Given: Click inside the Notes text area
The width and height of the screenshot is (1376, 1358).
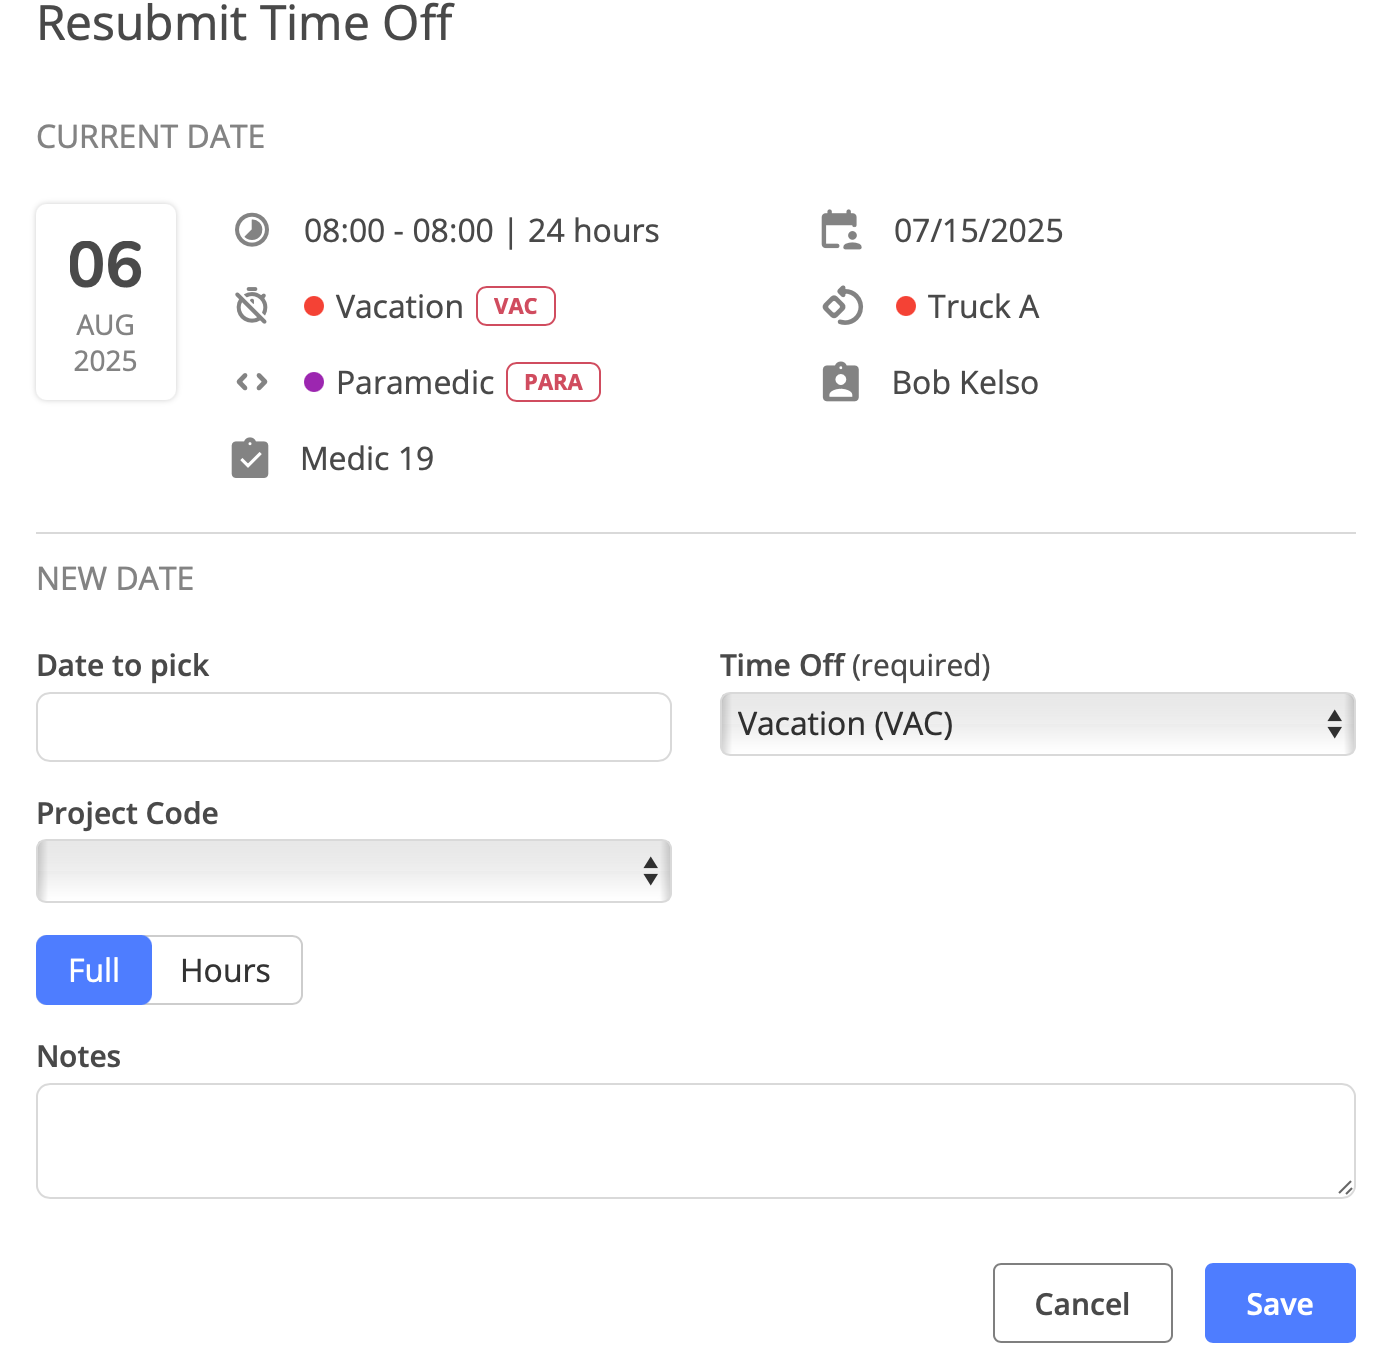Looking at the screenshot, I should coord(696,1141).
